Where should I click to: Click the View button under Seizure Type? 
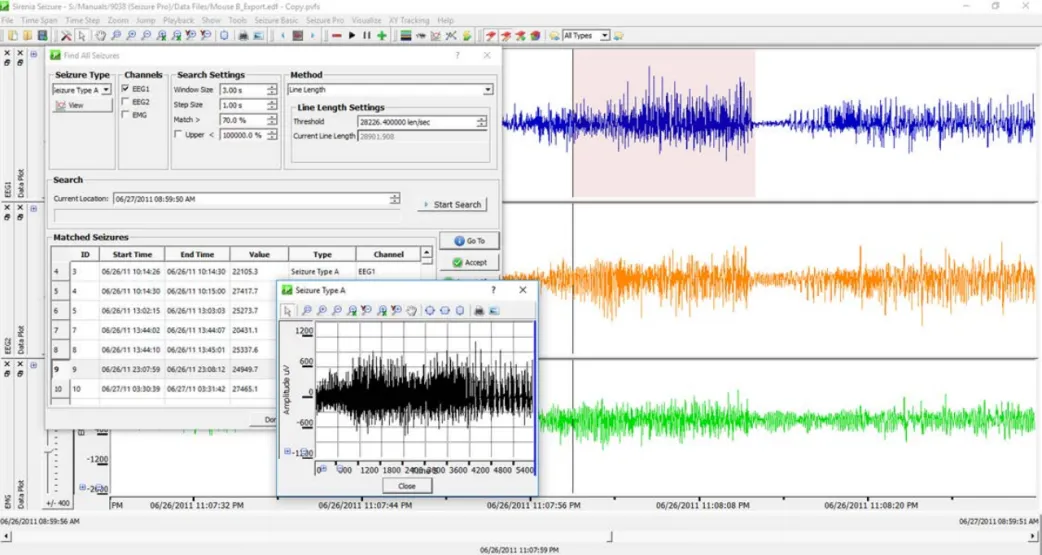(82, 105)
